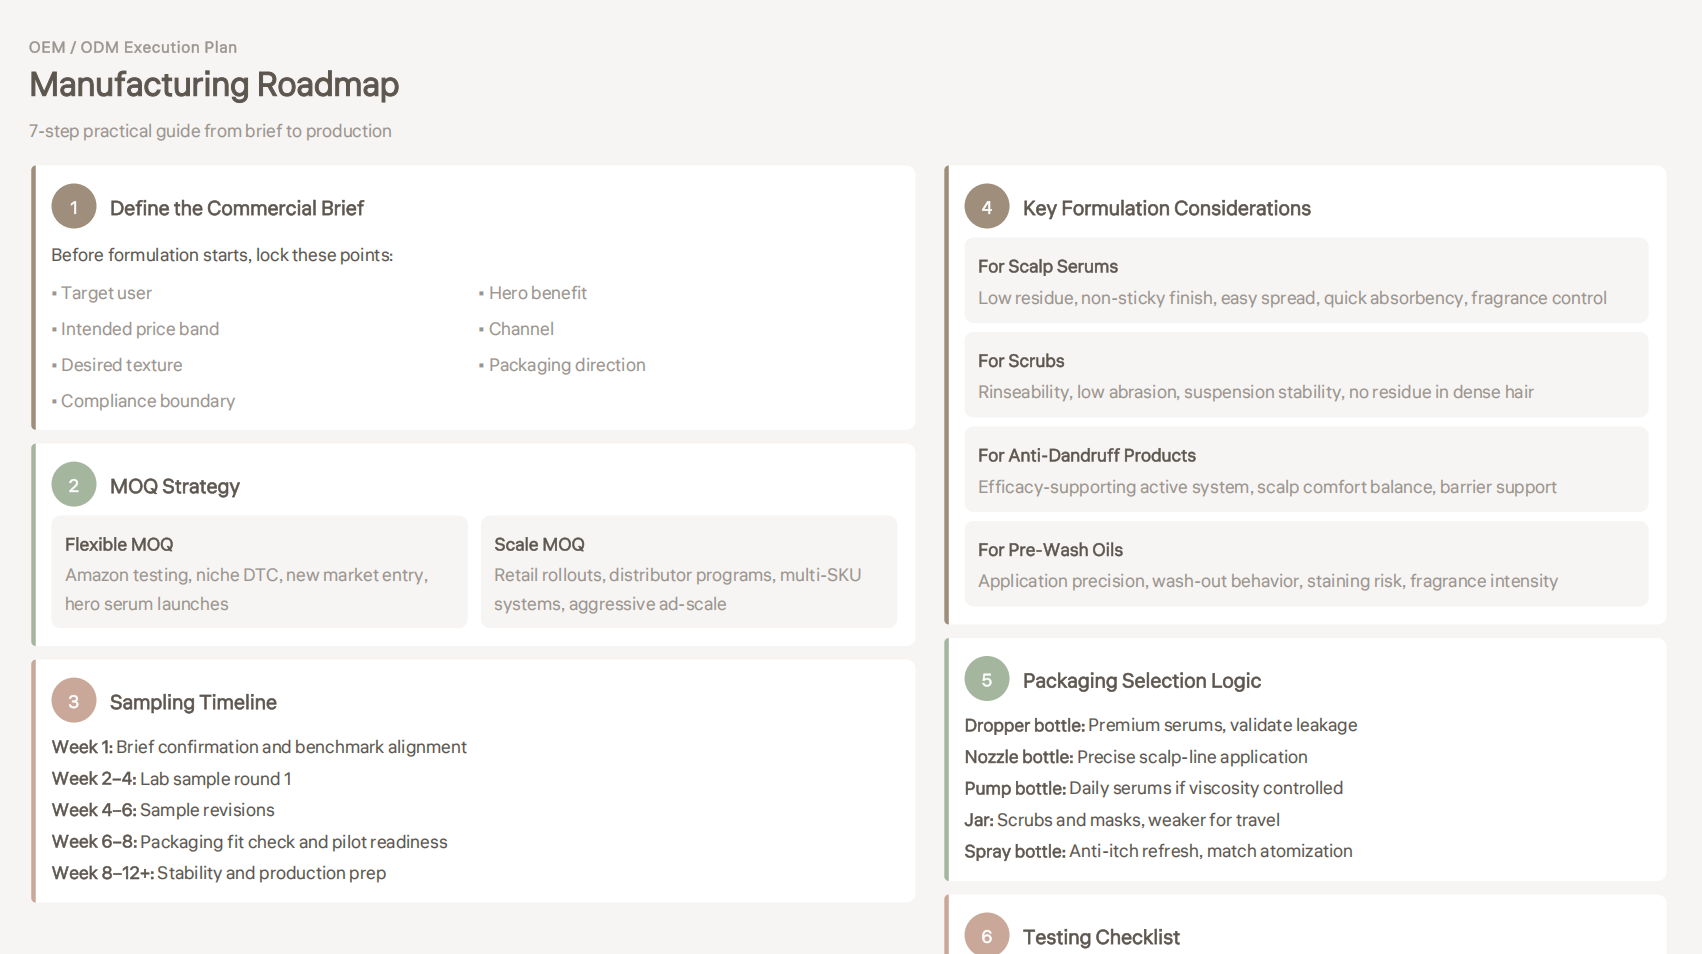Select the OEM / ODM Execution Plan label
Image resolution: width=1702 pixels, height=954 pixels.
click(133, 47)
